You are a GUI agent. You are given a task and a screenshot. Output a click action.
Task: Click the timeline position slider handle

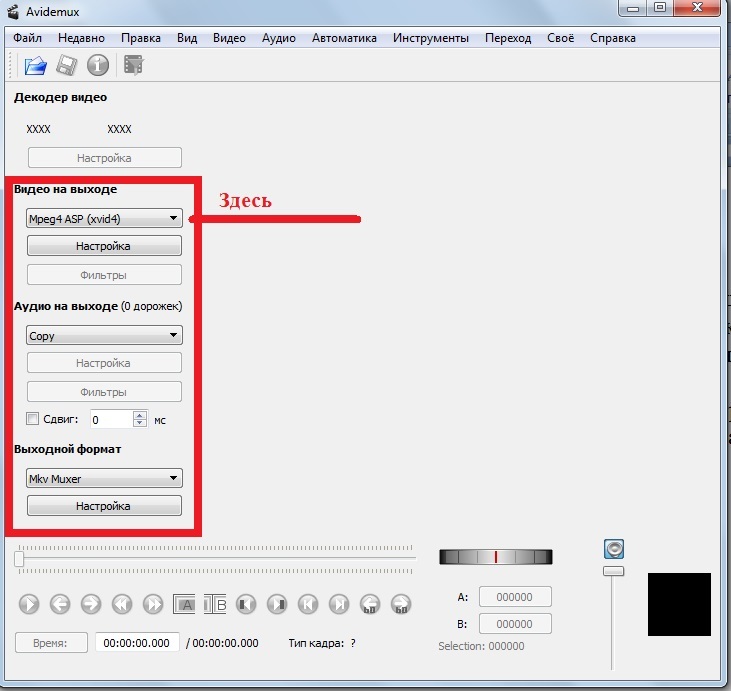click(19, 559)
